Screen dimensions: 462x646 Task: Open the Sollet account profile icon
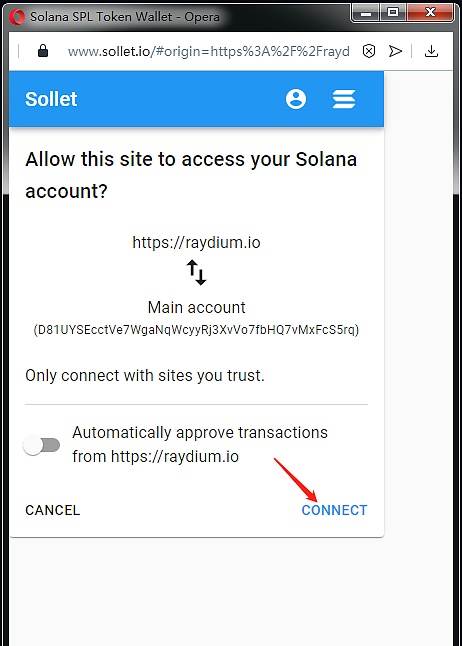[296, 99]
